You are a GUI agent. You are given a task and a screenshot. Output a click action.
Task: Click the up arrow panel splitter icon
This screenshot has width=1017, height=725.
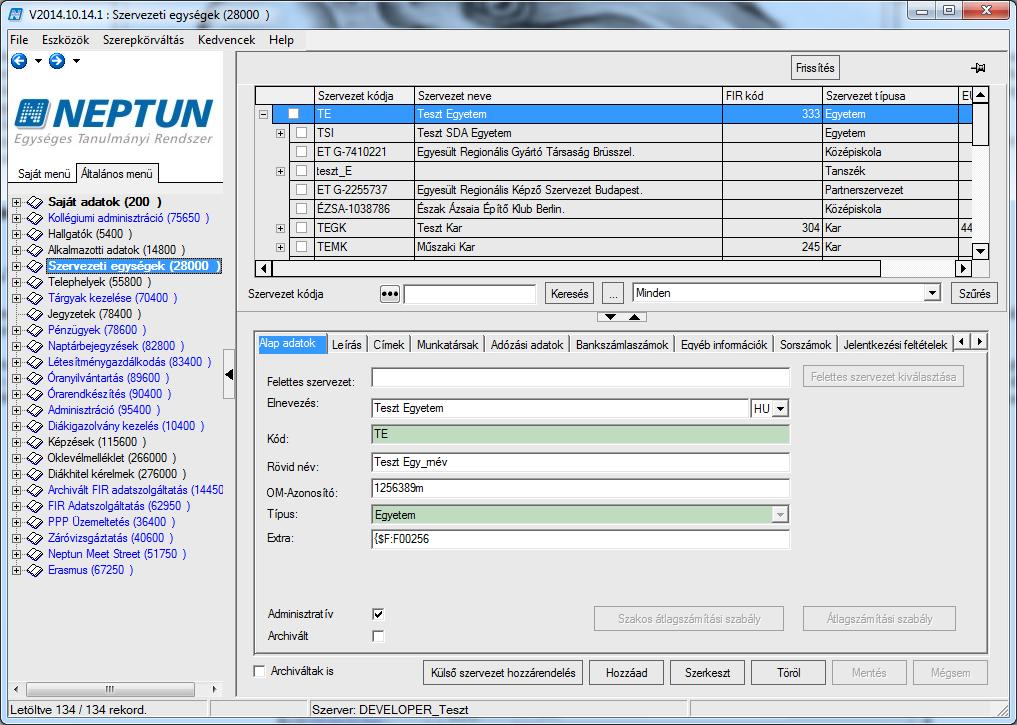[634, 317]
